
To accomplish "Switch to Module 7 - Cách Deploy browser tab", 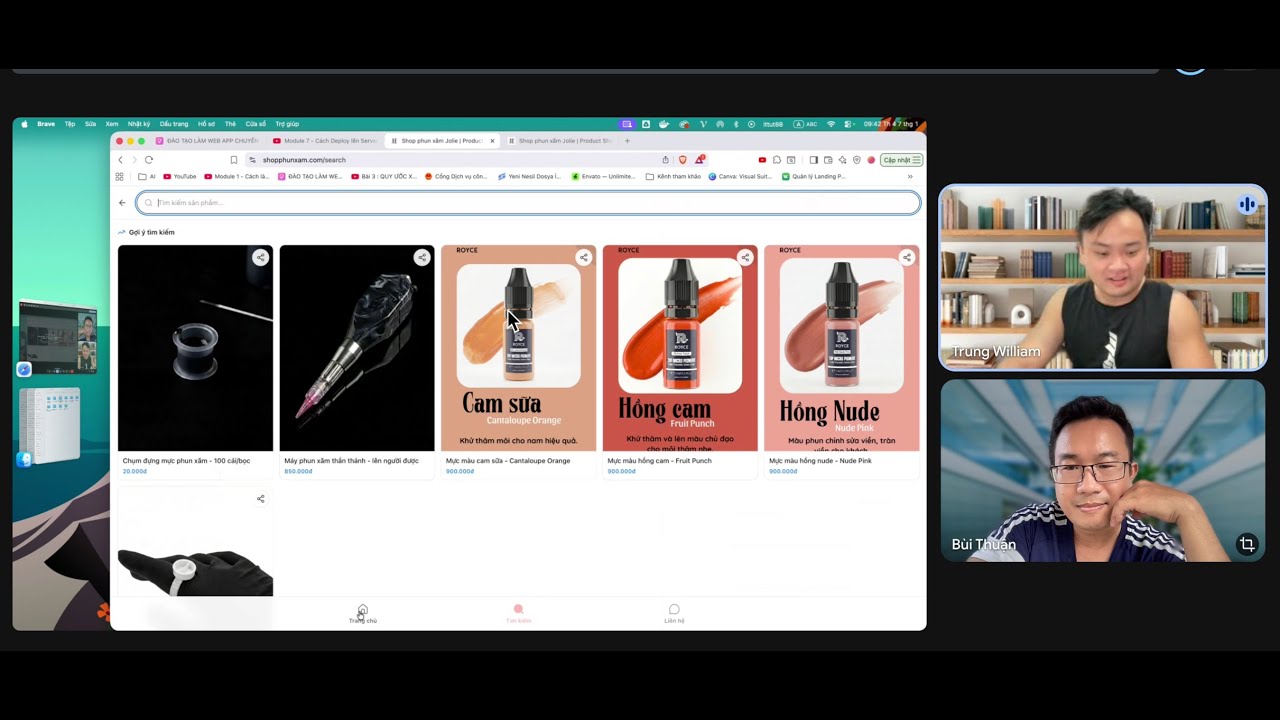I will 324,141.
